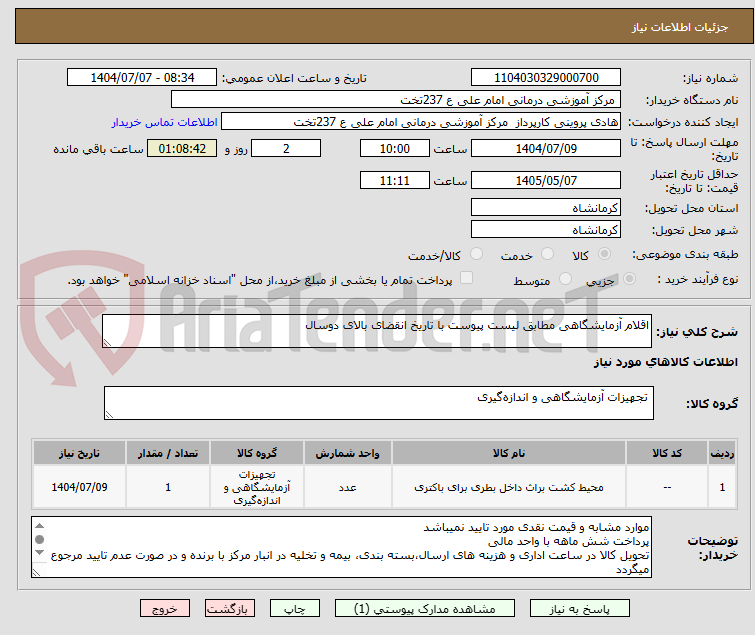
Task: Select the کالا radio button
Action: (x=604, y=254)
